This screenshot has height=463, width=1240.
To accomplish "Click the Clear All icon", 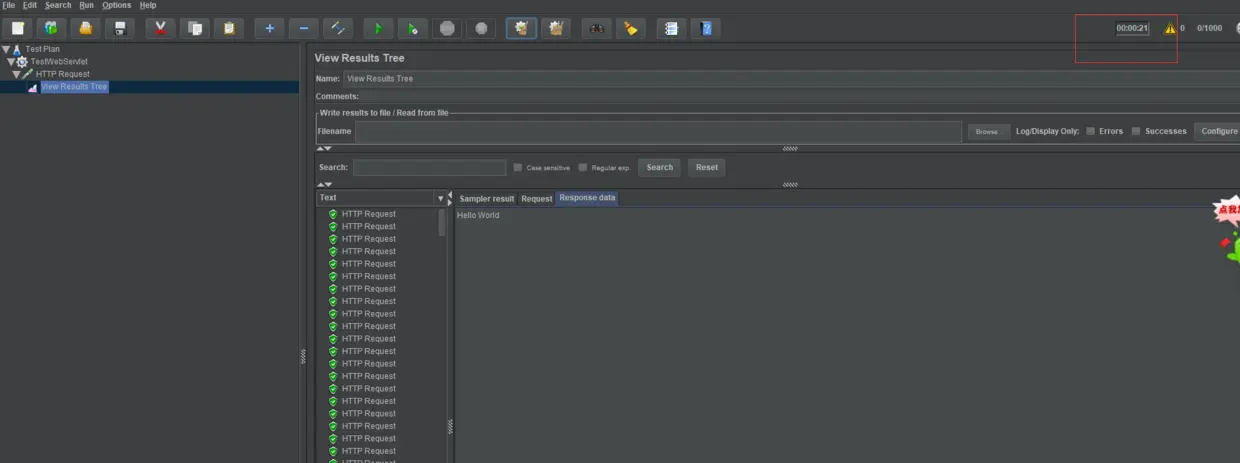I will click(x=556, y=28).
